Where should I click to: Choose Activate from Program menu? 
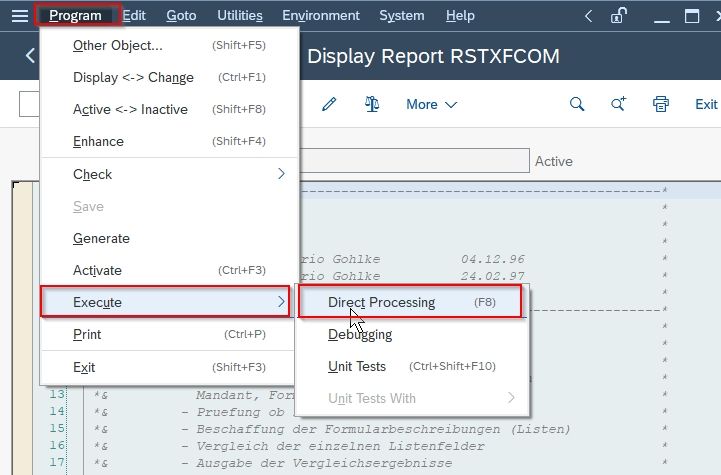pyautogui.click(x=168, y=270)
